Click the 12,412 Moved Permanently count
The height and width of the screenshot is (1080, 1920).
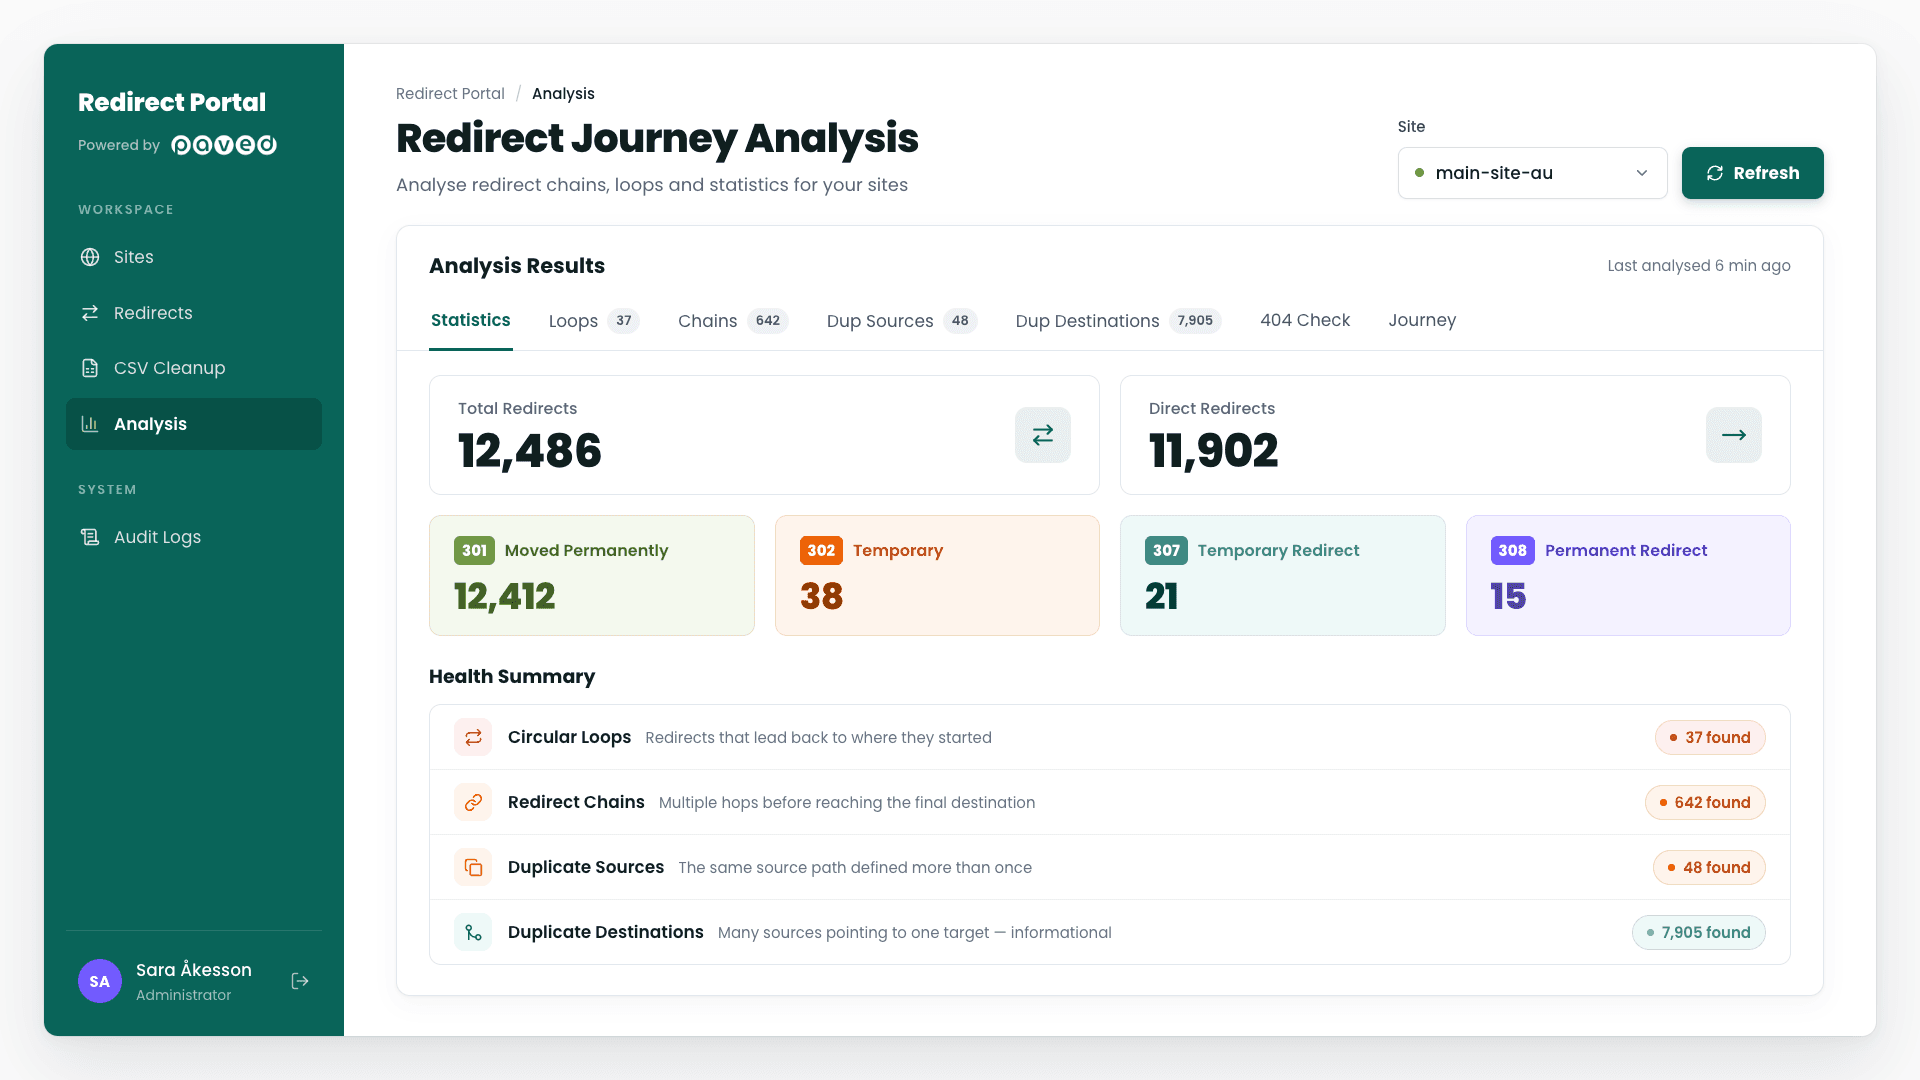[x=505, y=597]
